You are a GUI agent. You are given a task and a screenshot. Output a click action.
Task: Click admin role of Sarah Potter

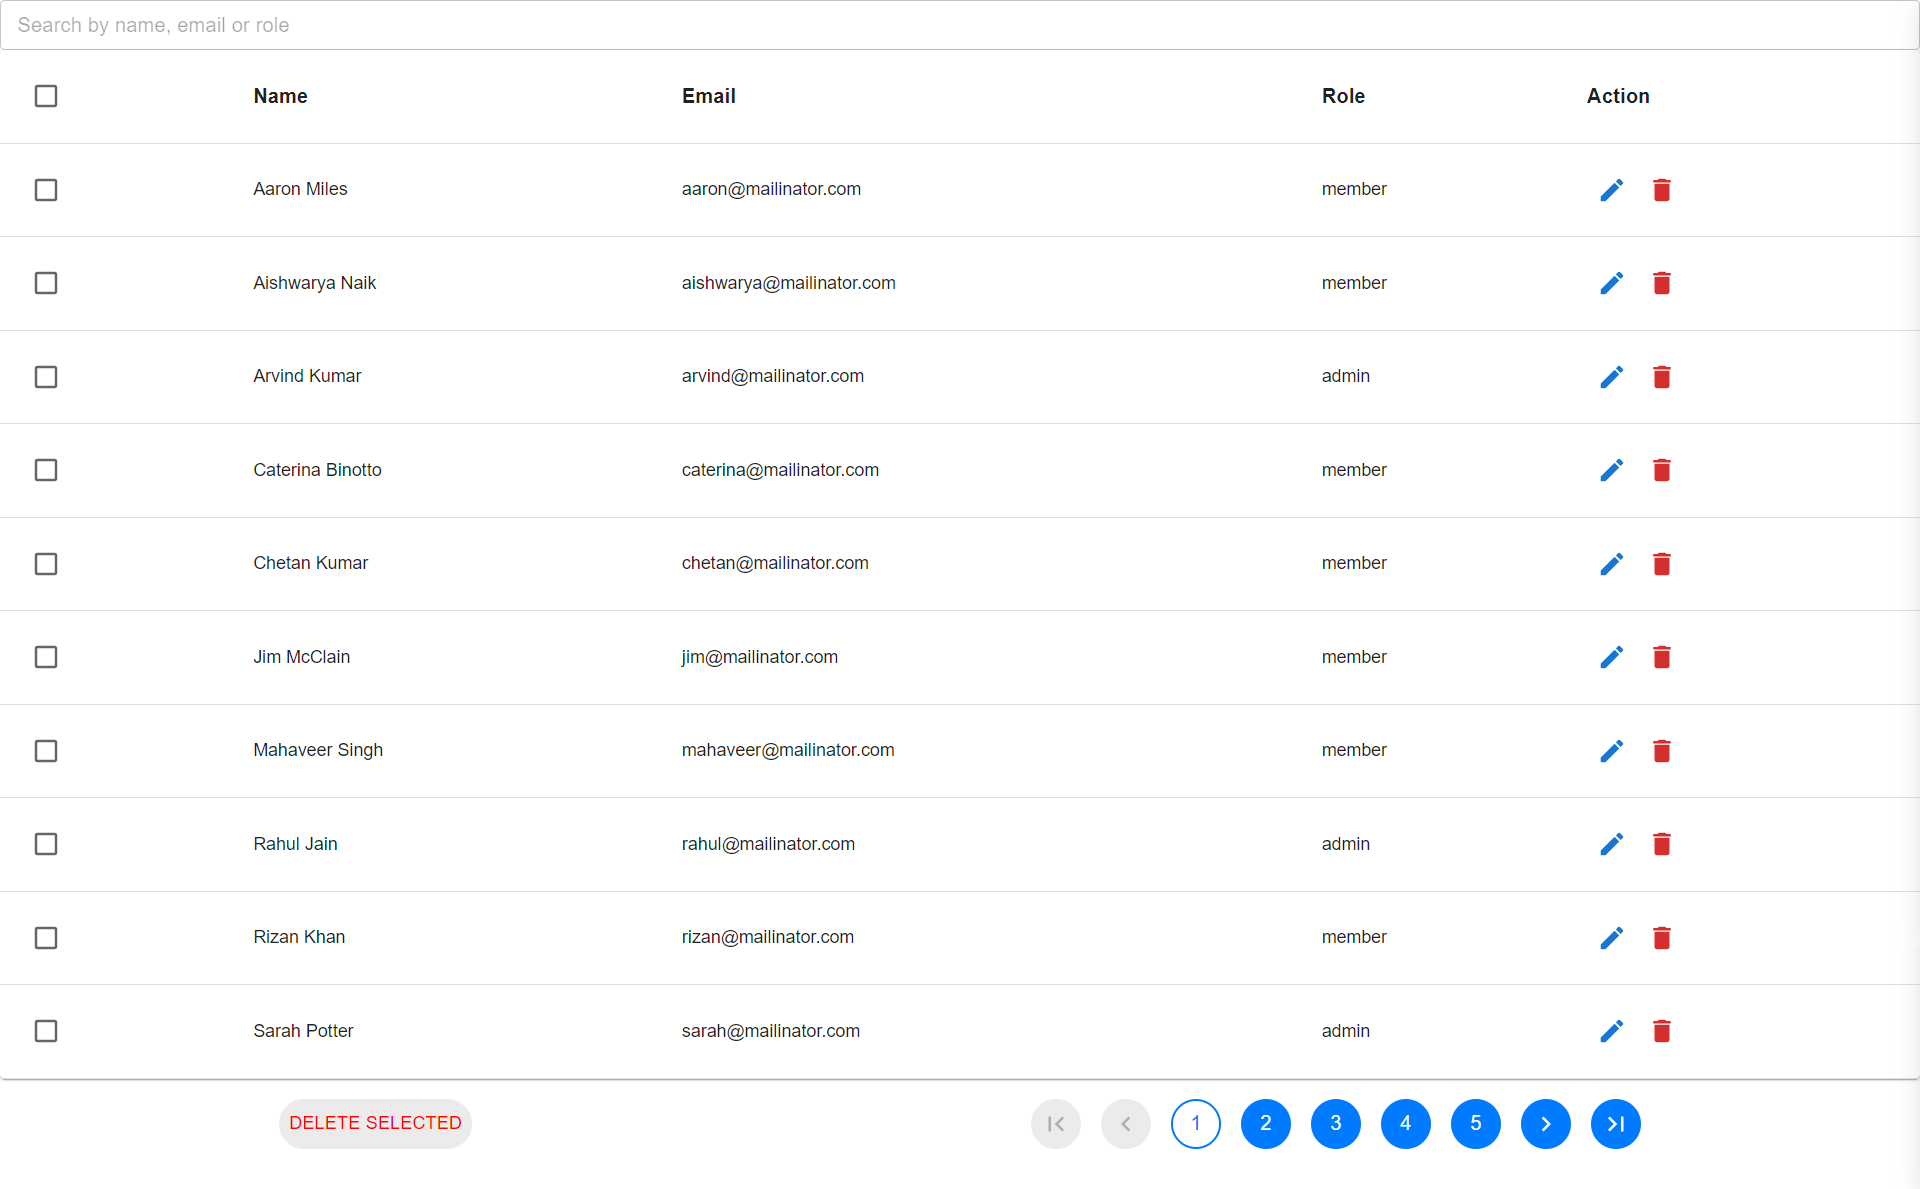tap(1346, 1031)
